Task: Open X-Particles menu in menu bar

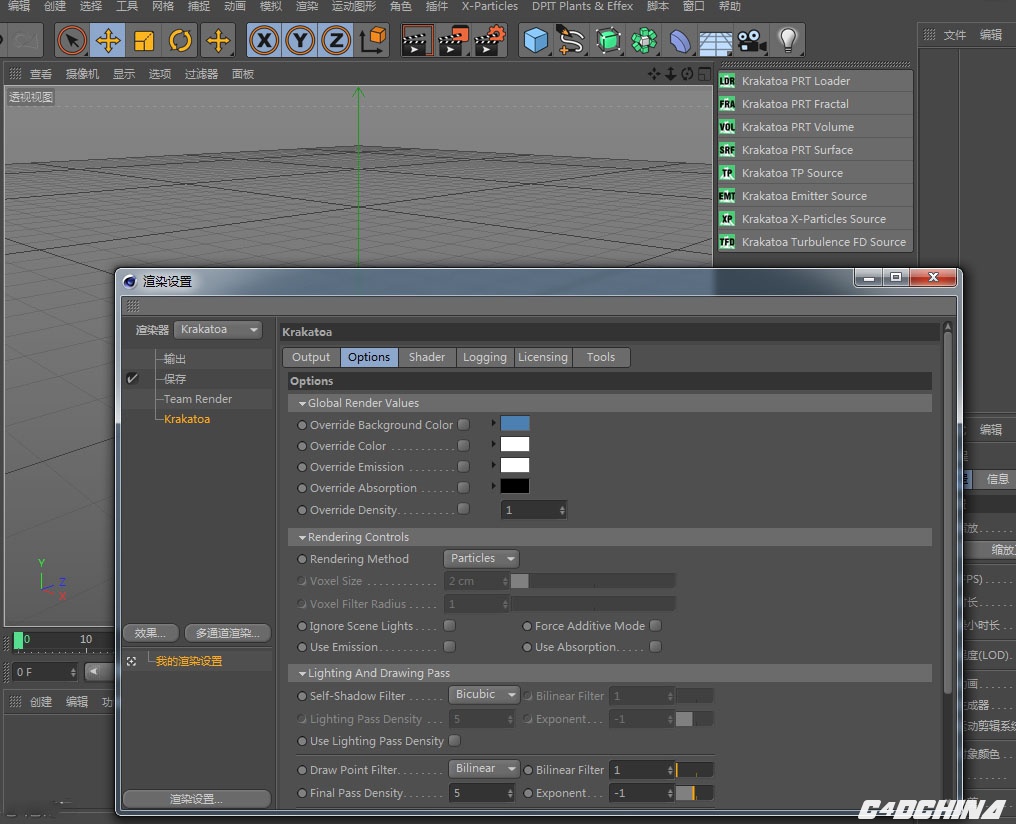Action: coord(490,6)
